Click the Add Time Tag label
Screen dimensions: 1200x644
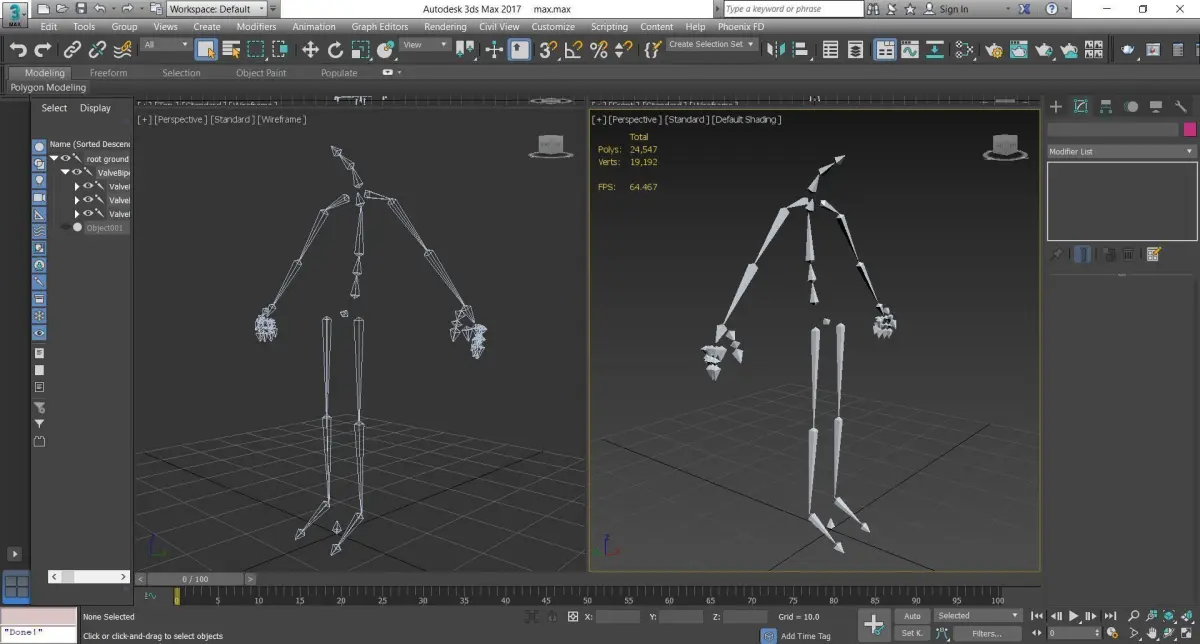pos(805,636)
